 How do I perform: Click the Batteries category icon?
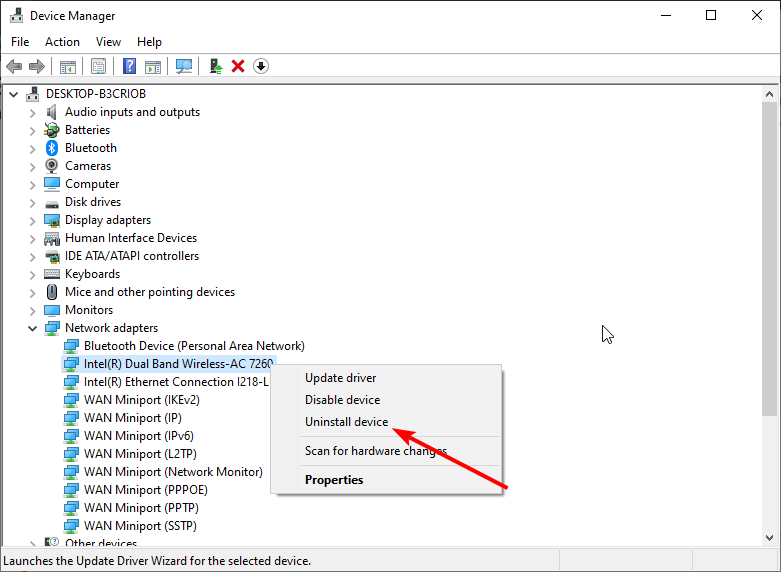click(52, 130)
